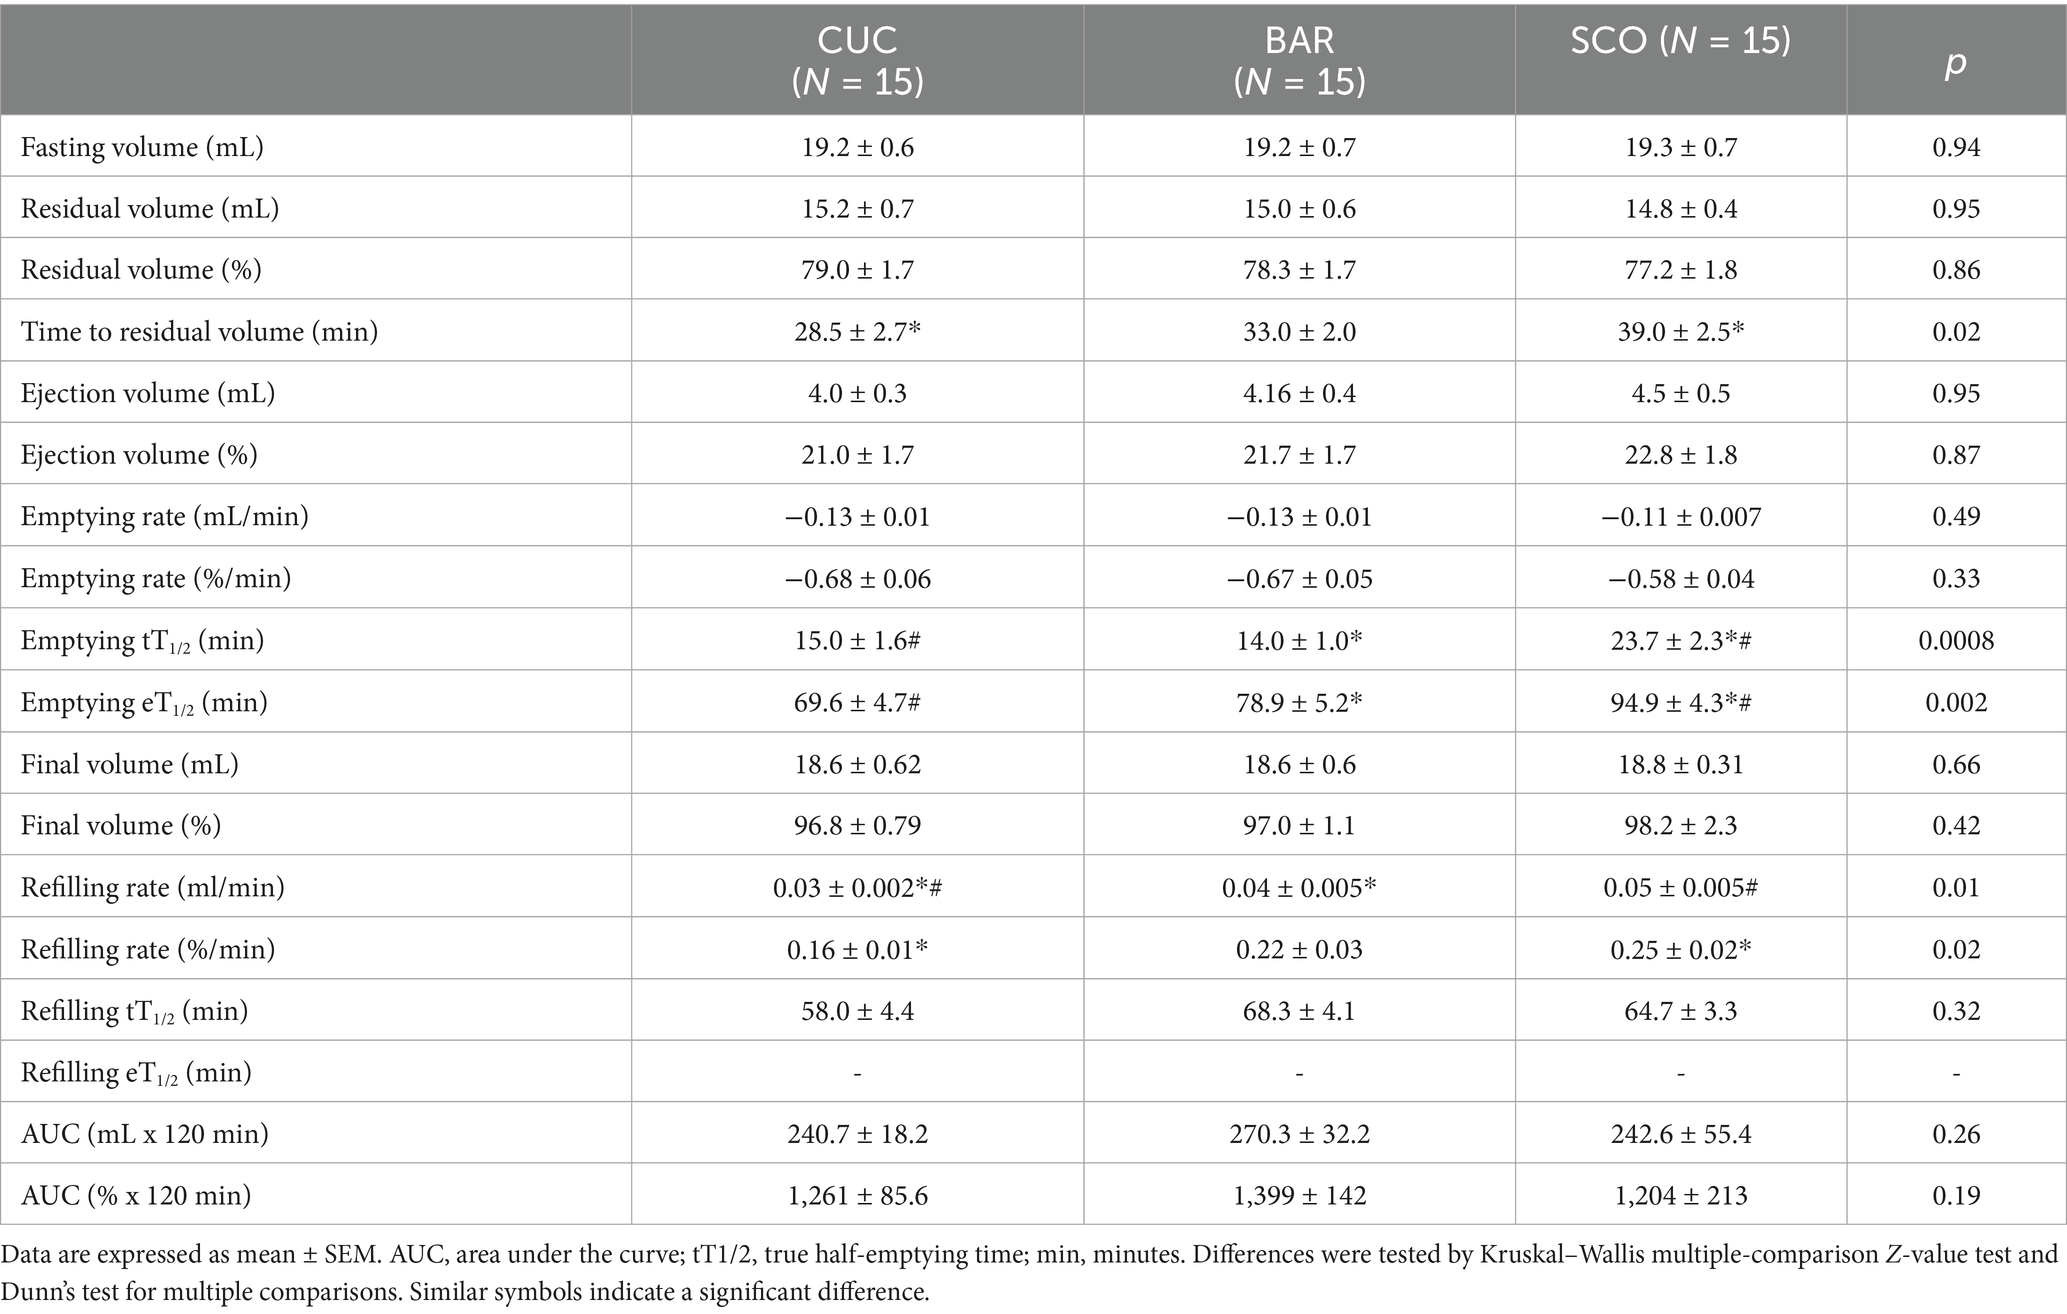The height and width of the screenshot is (1314, 2067).
Task: Click the Refilling eT1/2 (min) row label
Action: click(136, 1073)
